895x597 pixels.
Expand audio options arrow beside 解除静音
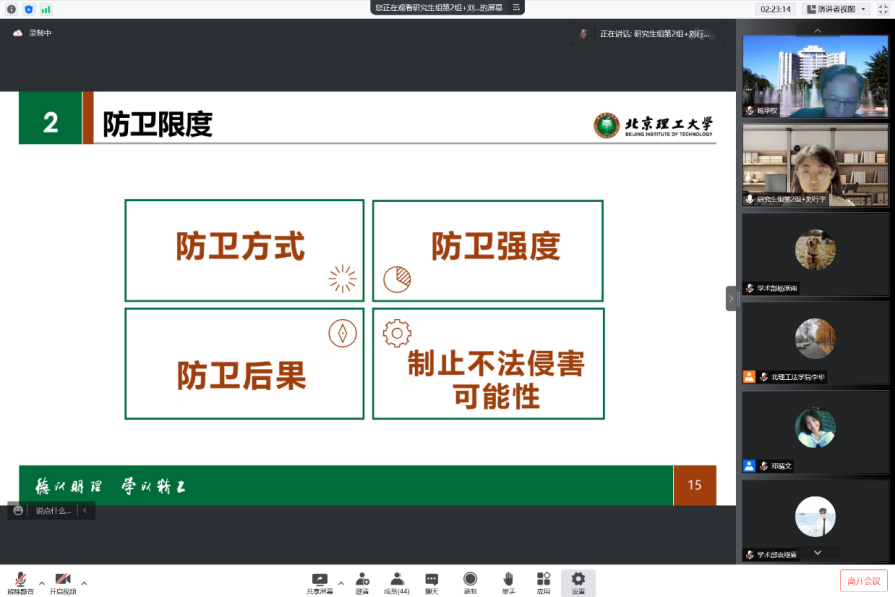[x=42, y=582]
